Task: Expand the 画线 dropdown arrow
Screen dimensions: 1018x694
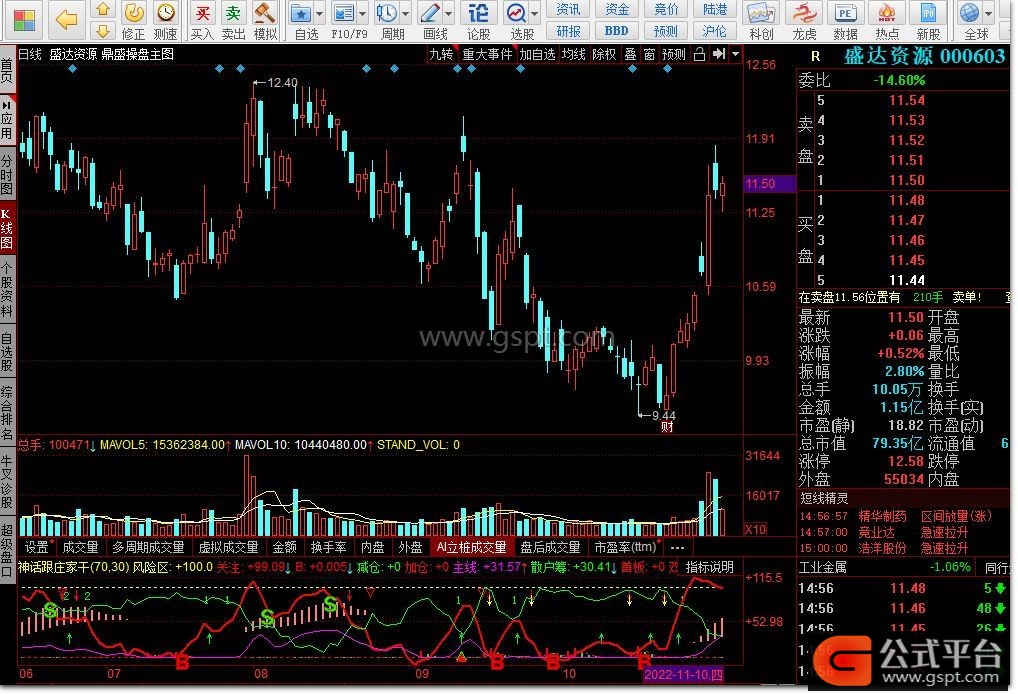Action: 449,13
